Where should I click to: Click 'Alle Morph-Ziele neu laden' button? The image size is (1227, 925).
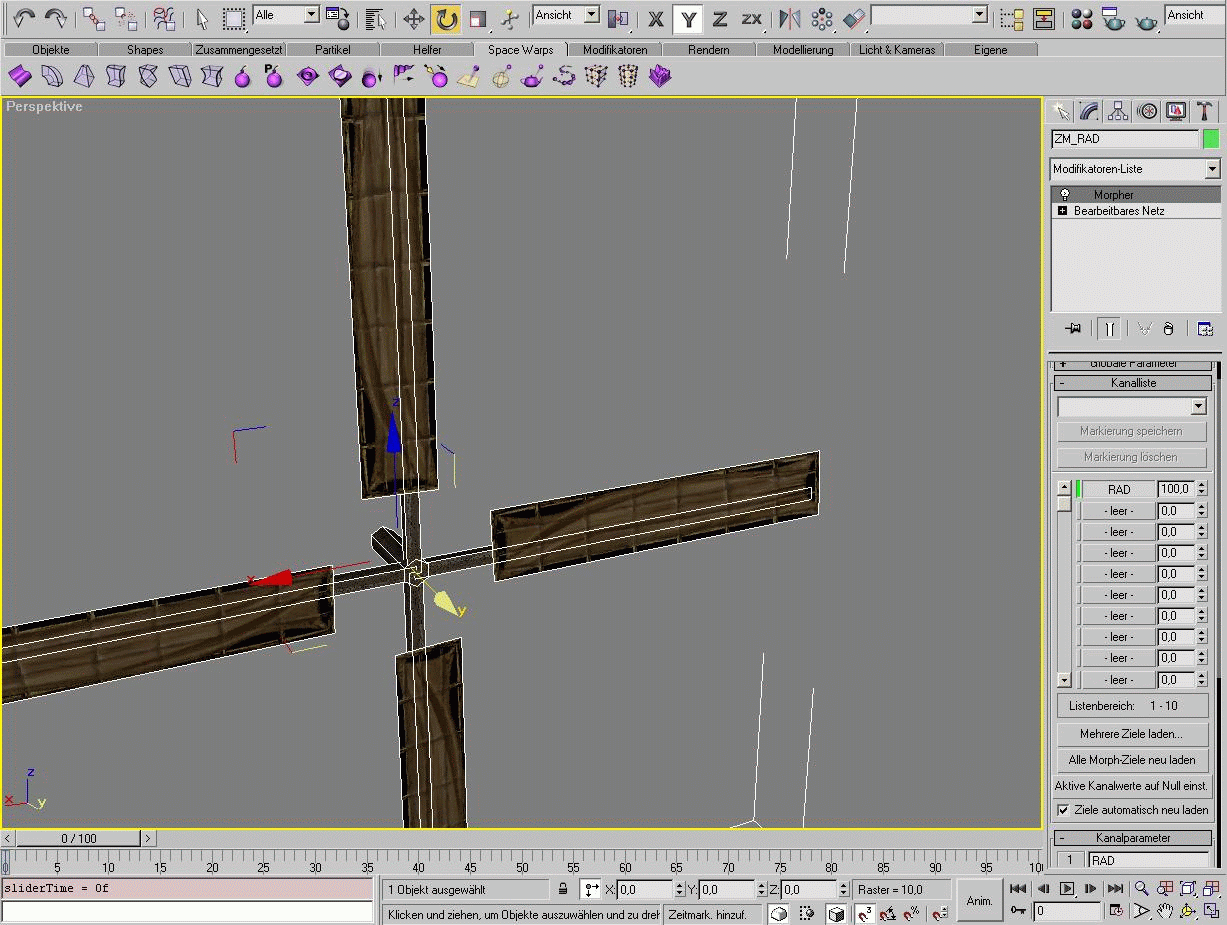click(1131, 760)
